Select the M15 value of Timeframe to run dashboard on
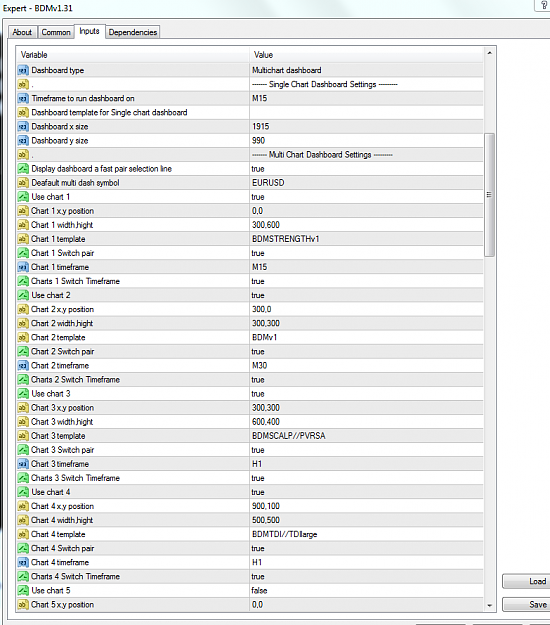This screenshot has height=625, width=550. pyautogui.click(x=259, y=98)
